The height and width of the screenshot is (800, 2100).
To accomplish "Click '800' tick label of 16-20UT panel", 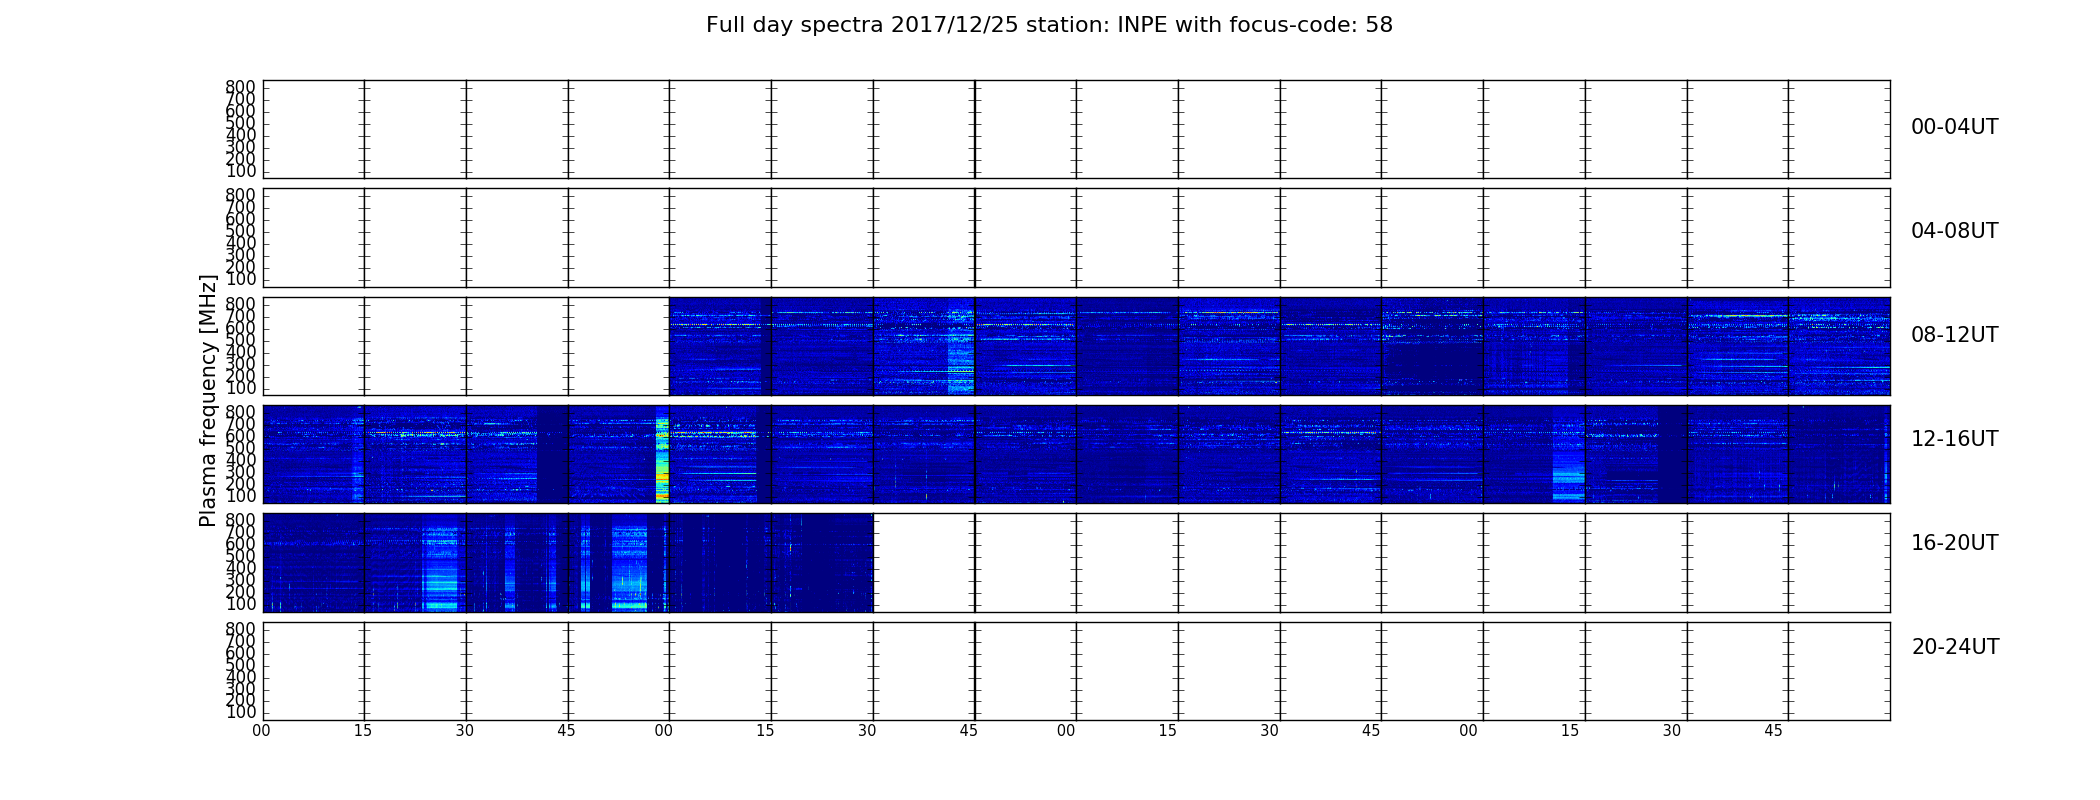I will tap(240, 520).
